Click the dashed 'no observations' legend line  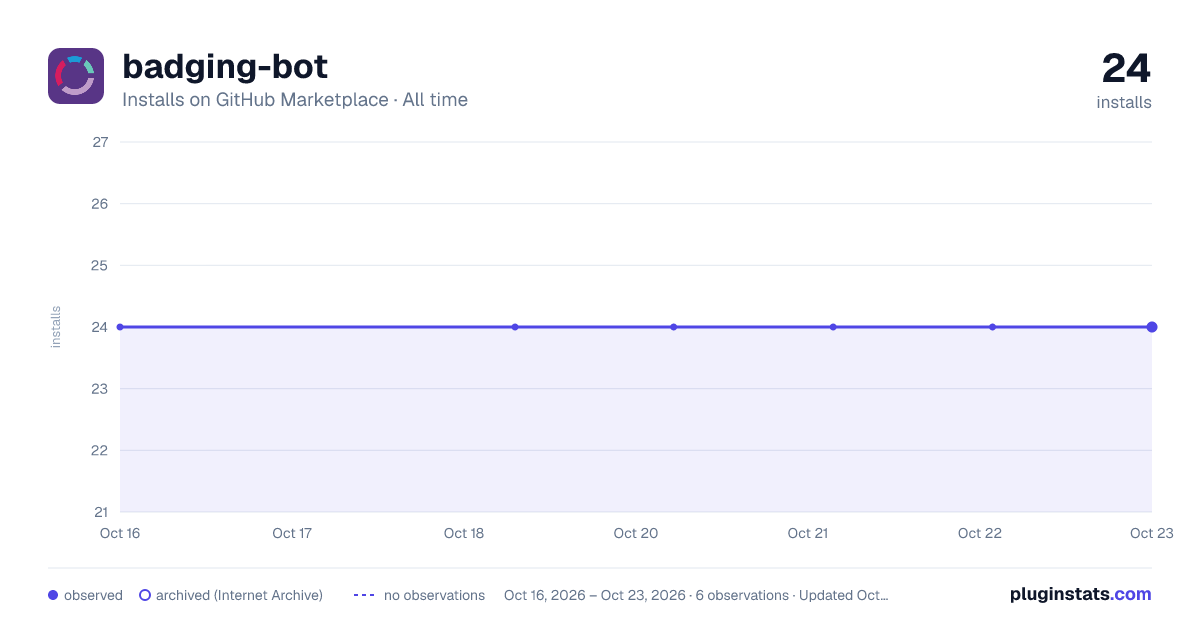click(364, 595)
